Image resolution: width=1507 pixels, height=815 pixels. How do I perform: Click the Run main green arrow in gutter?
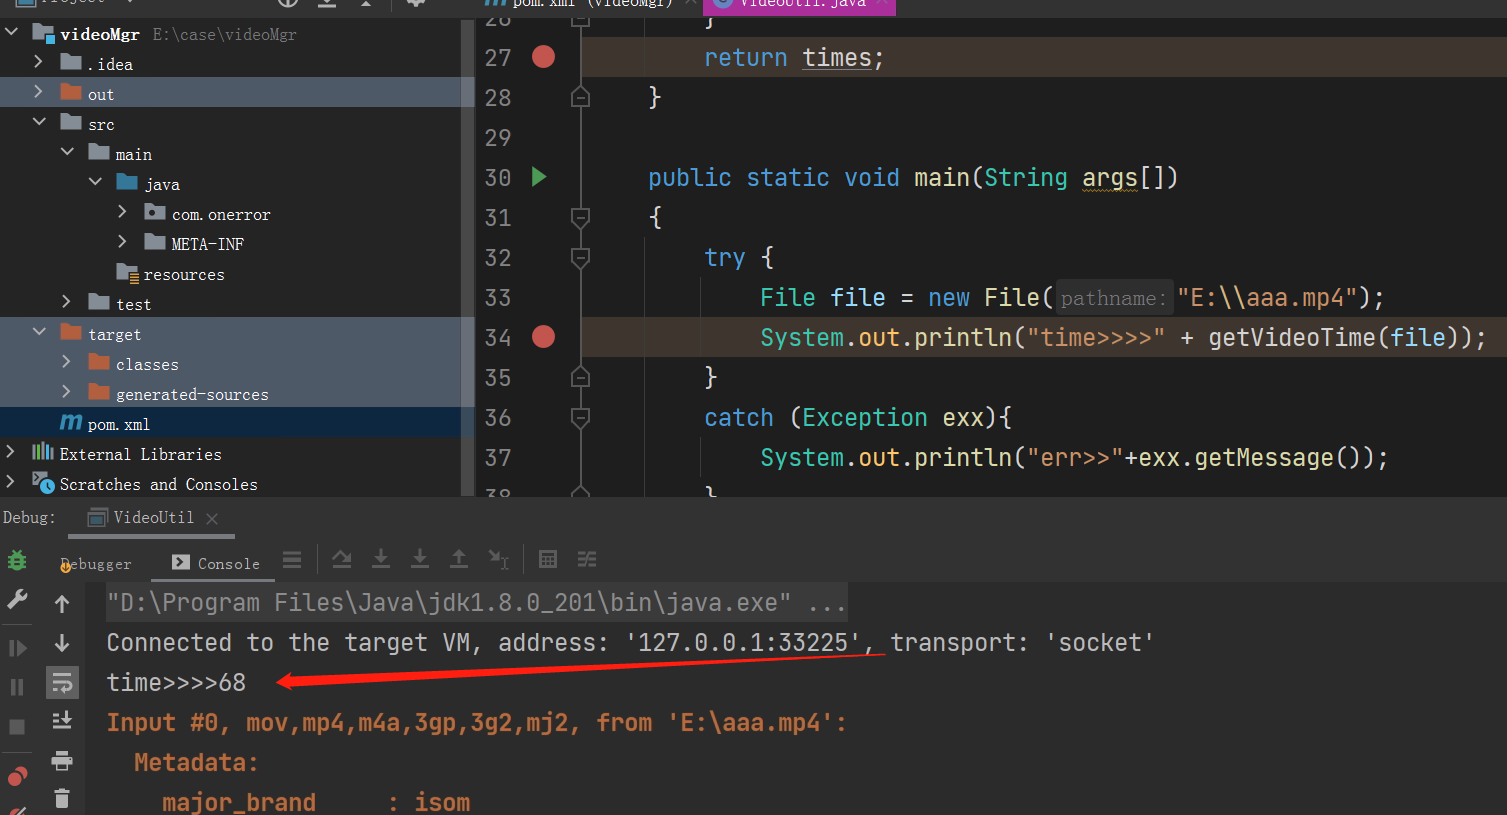539,177
